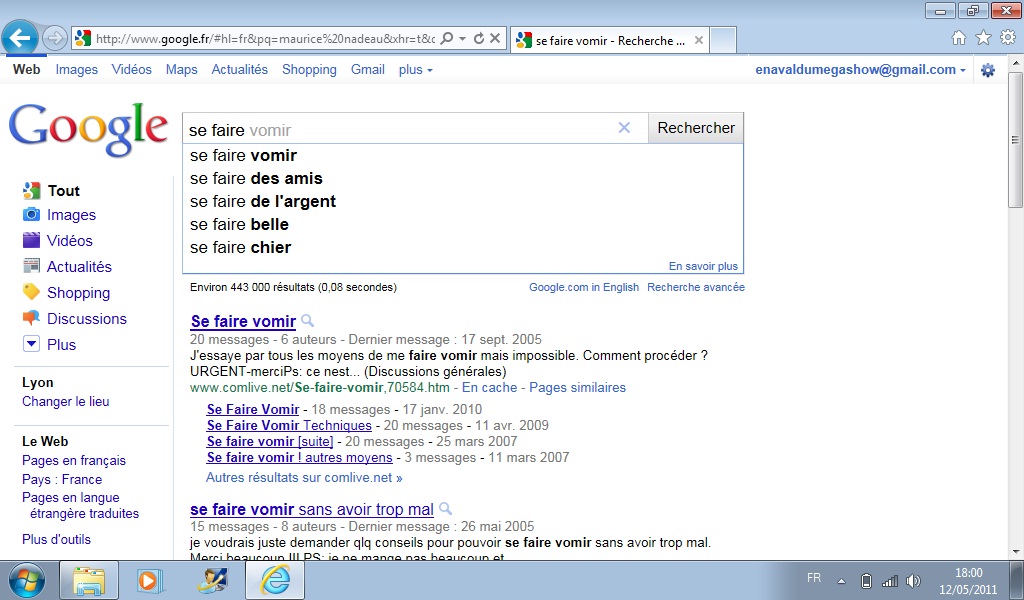Preview second result with magnifier icon

(x=445, y=508)
